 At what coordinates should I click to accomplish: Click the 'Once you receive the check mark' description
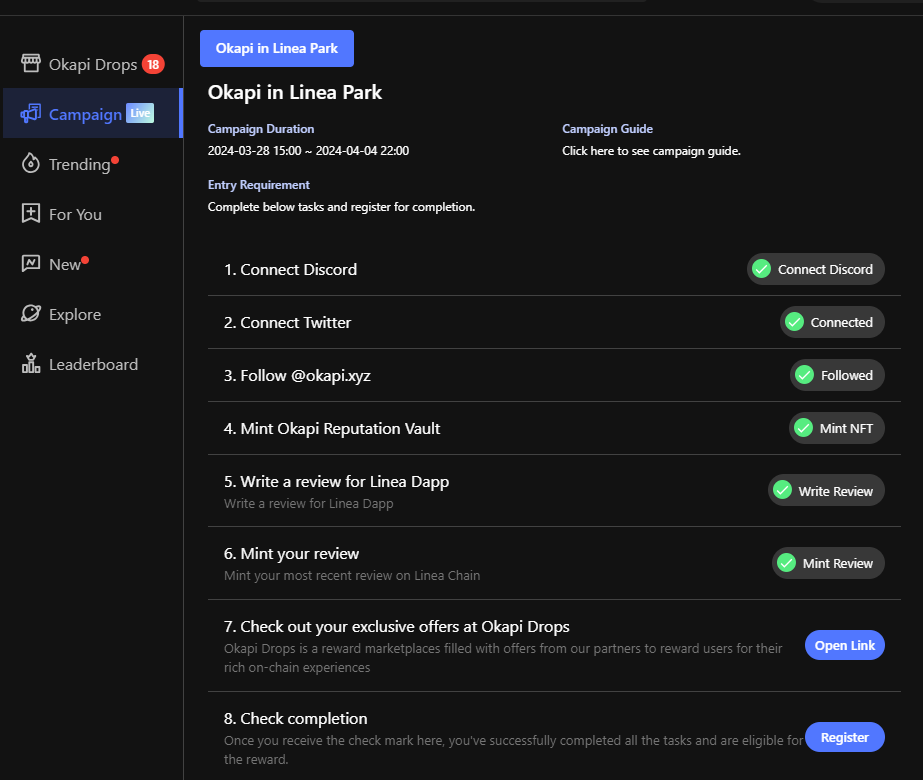click(x=513, y=749)
